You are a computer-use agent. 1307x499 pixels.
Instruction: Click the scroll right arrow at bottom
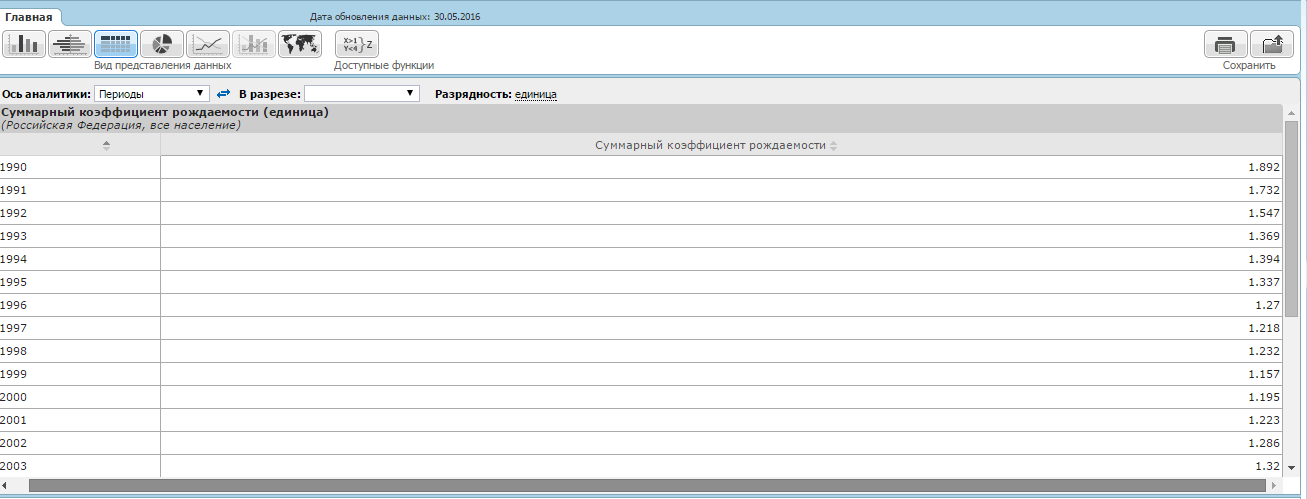[x=1275, y=485]
